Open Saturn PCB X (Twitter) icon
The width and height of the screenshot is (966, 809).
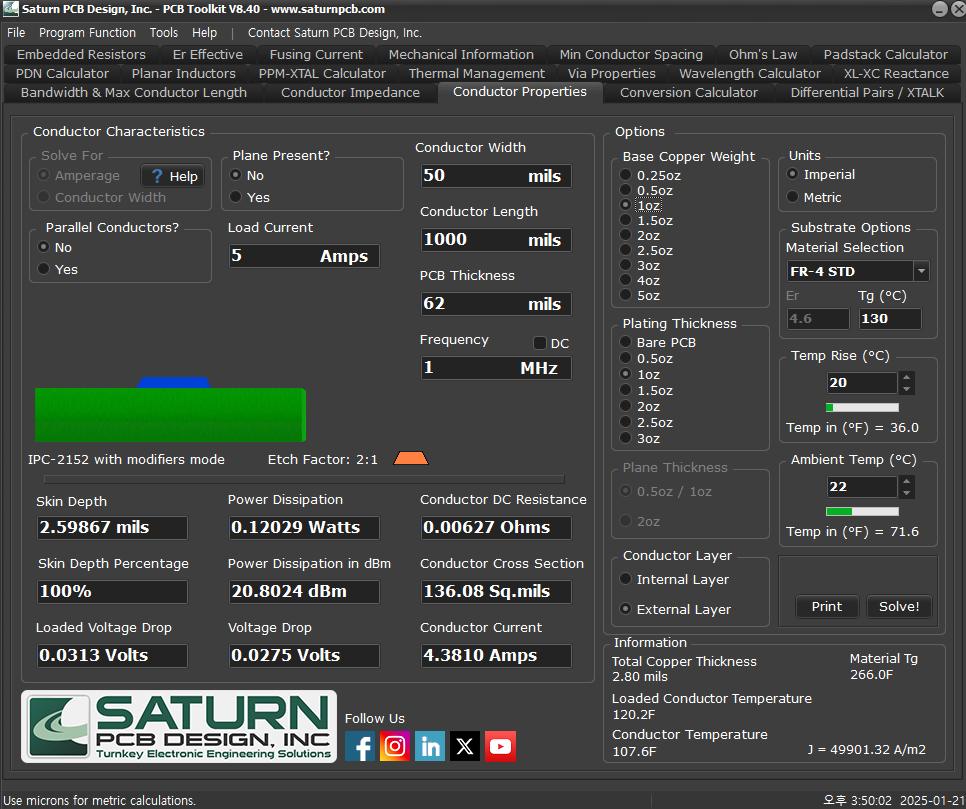[465, 746]
